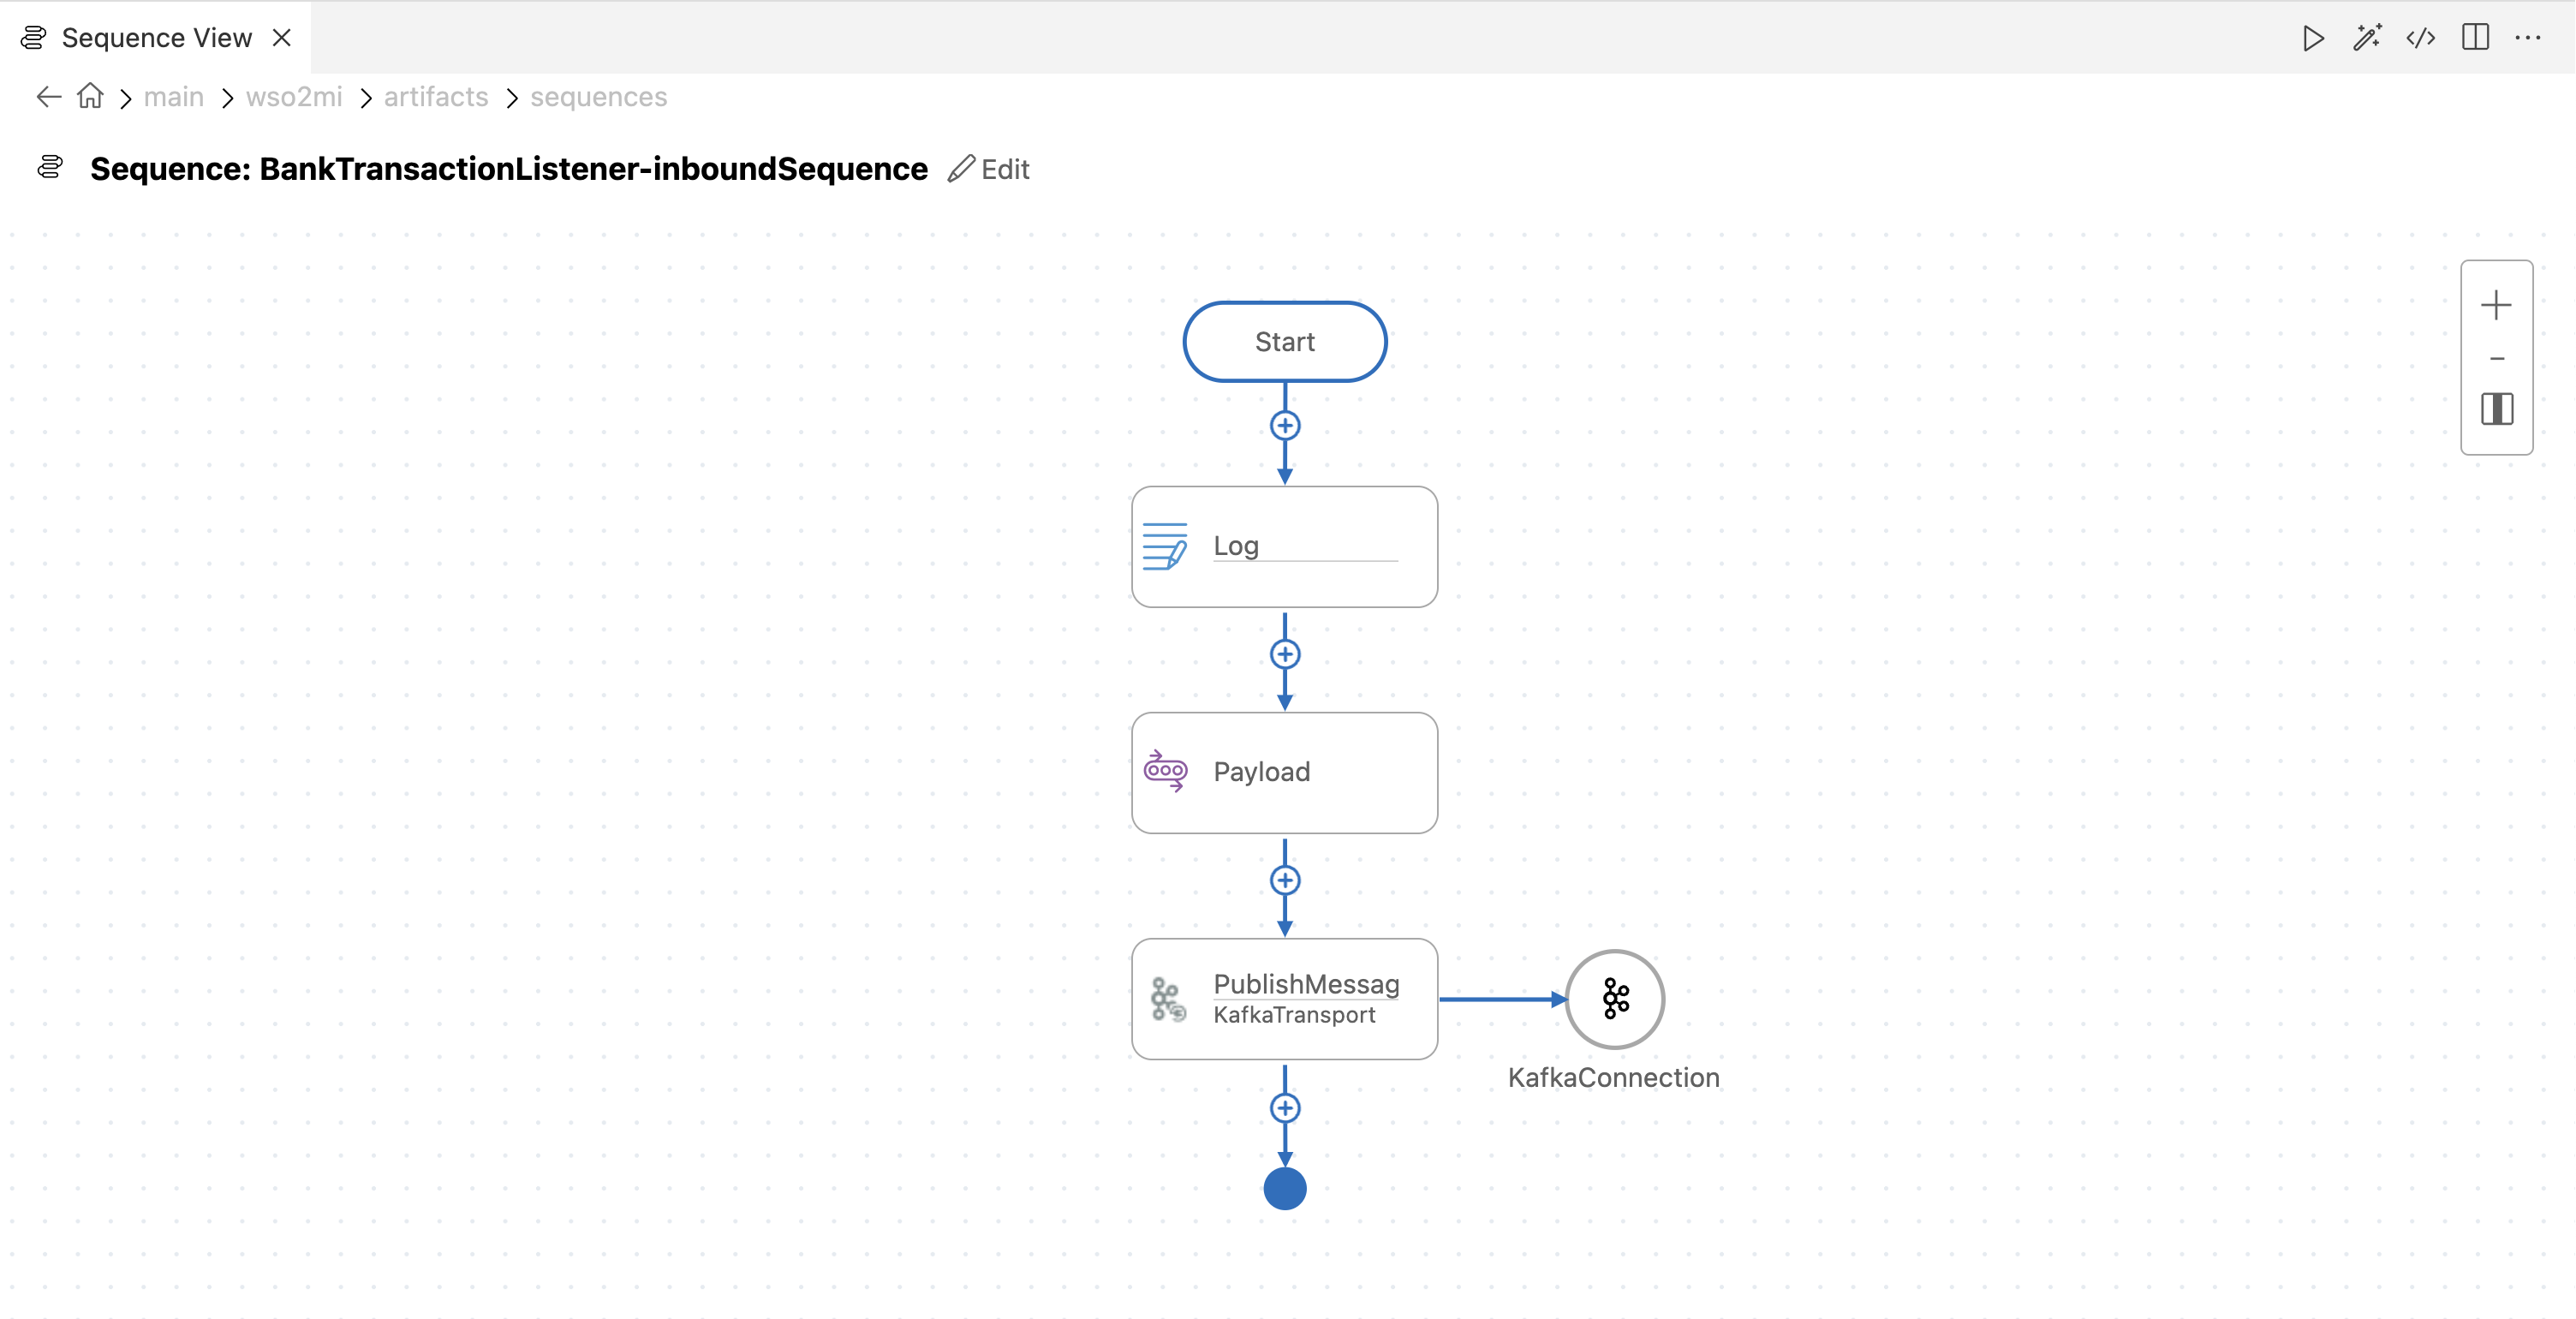Add a mediator between Start and Log

(1285, 425)
